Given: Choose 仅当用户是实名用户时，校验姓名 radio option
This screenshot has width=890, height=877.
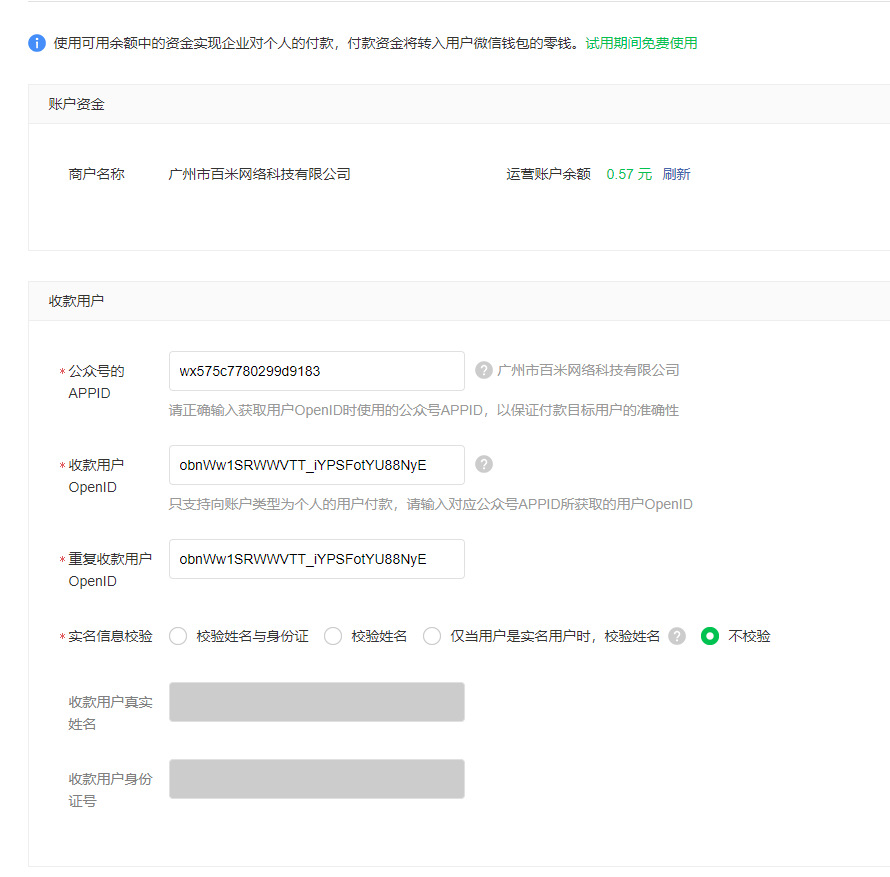Looking at the screenshot, I should click(x=432, y=636).
